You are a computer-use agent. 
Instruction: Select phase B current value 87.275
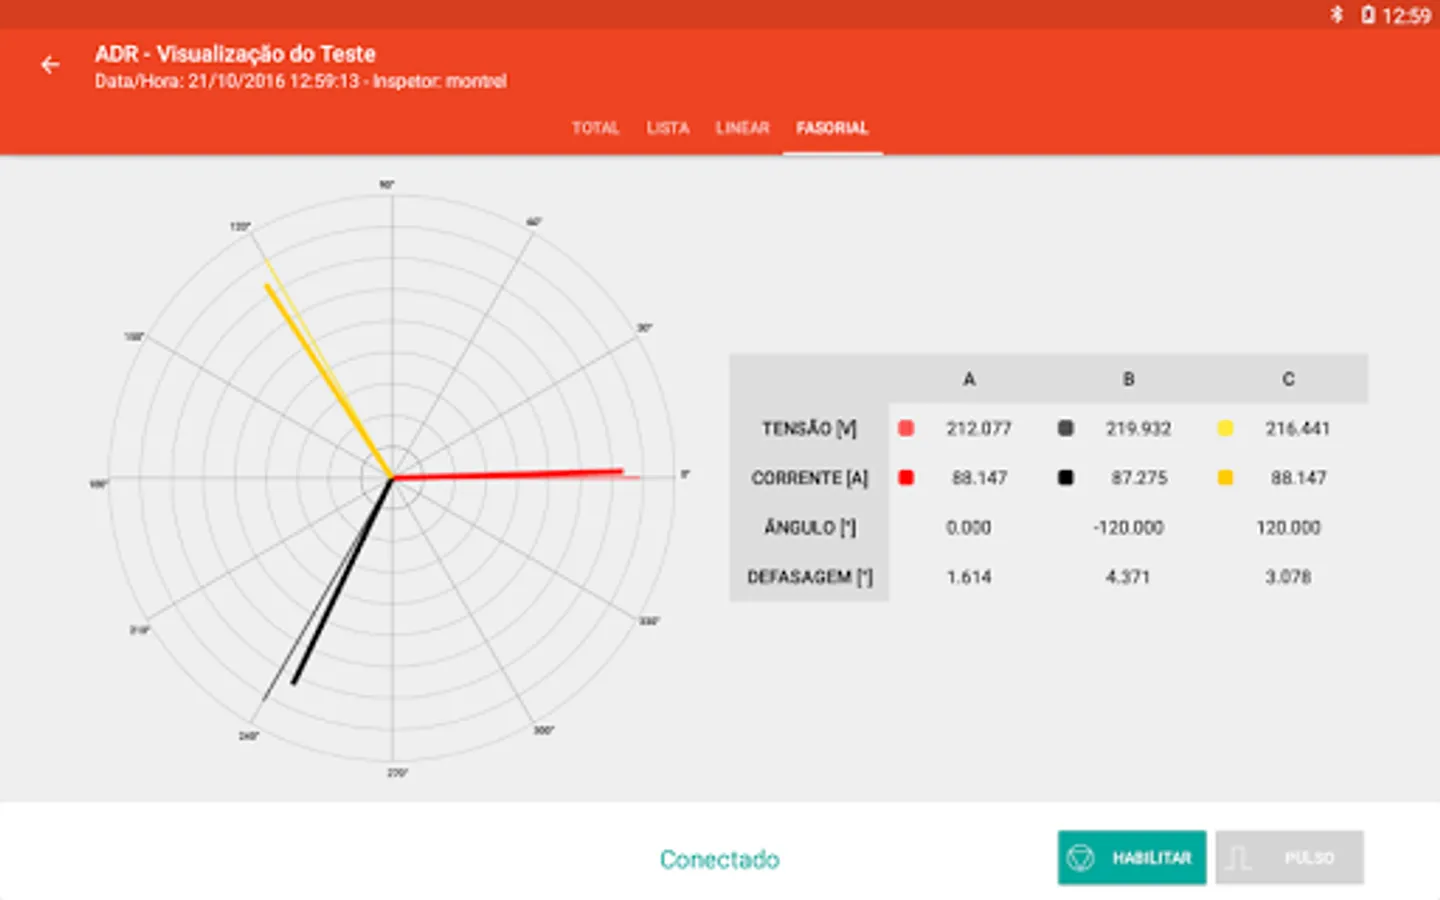tap(1139, 478)
